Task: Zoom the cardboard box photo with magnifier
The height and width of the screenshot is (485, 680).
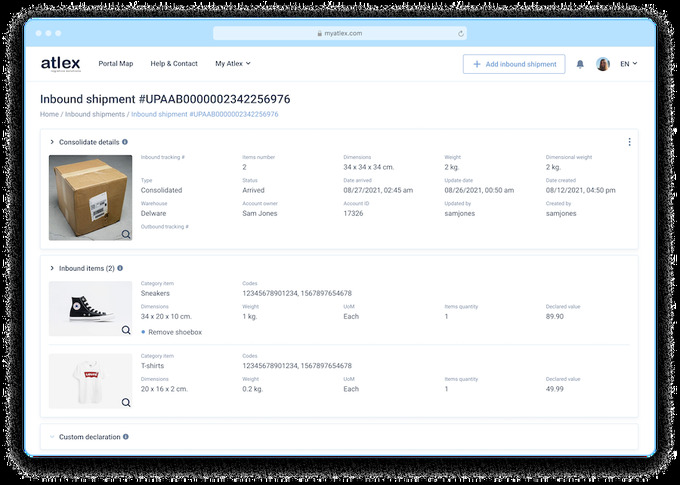Action: tap(126, 234)
